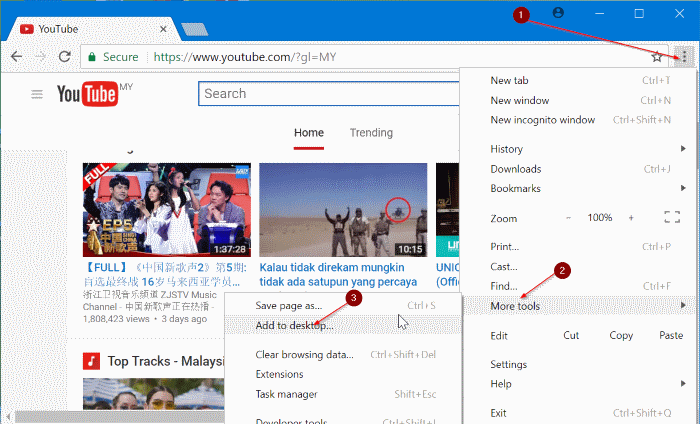This screenshot has height=424, width=700.
Task: Select Clear browsing data... in submenu
Action: point(343,354)
